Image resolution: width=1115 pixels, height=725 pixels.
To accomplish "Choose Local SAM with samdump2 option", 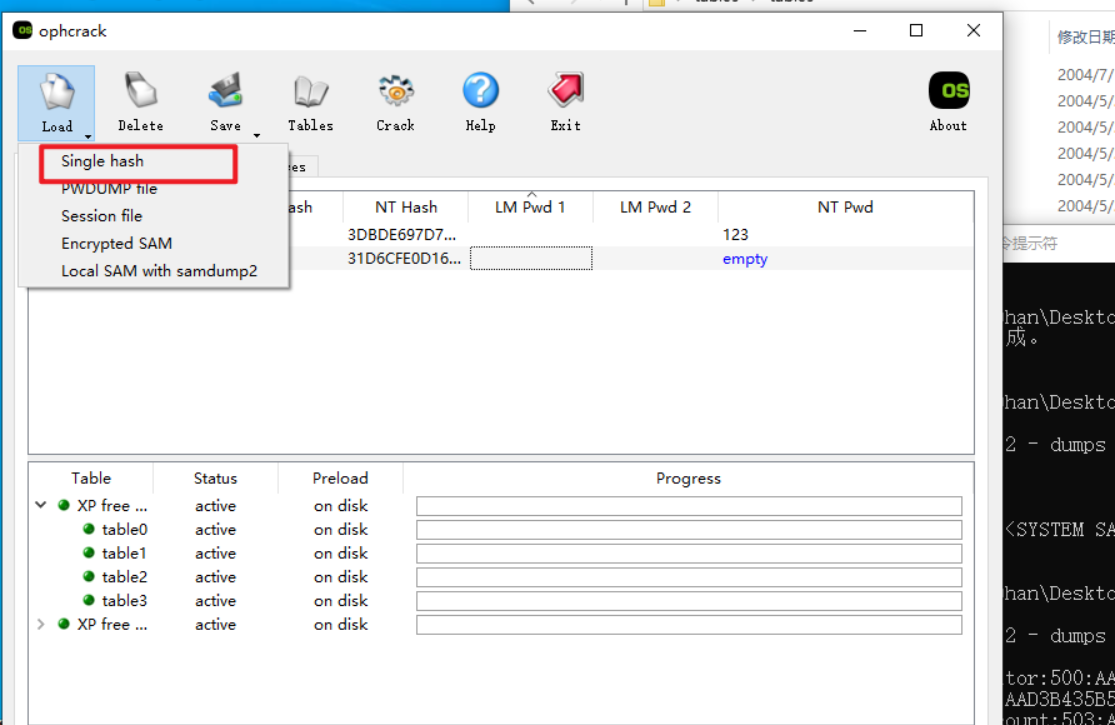I will (x=159, y=271).
